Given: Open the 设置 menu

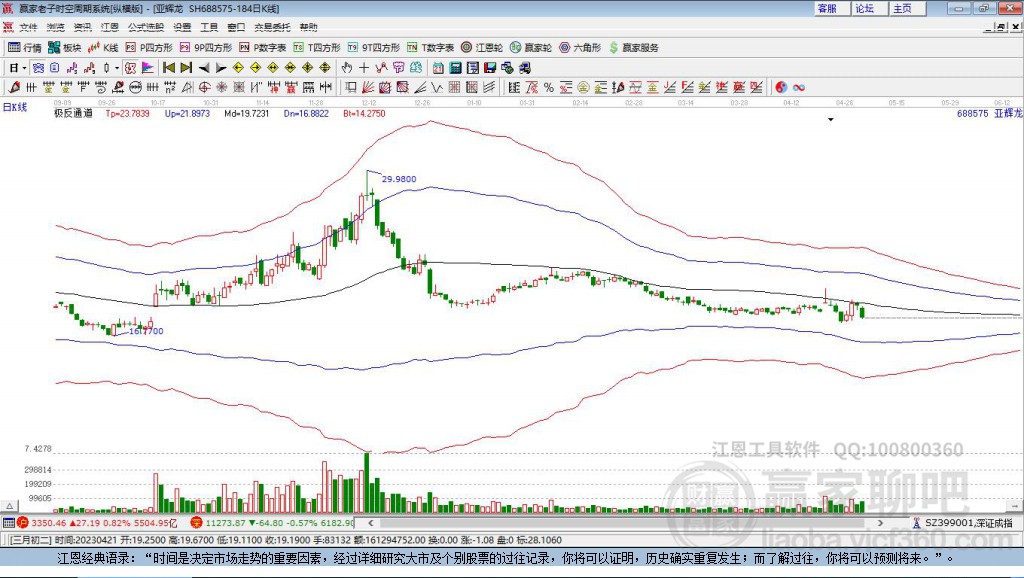Looking at the screenshot, I should pyautogui.click(x=182, y=27).
